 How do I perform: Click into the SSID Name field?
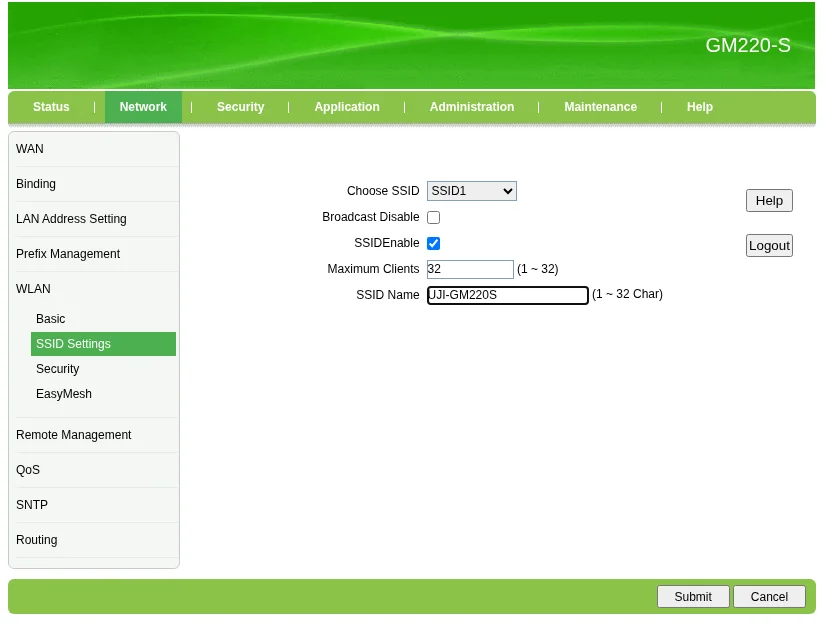tap(508, 295)
